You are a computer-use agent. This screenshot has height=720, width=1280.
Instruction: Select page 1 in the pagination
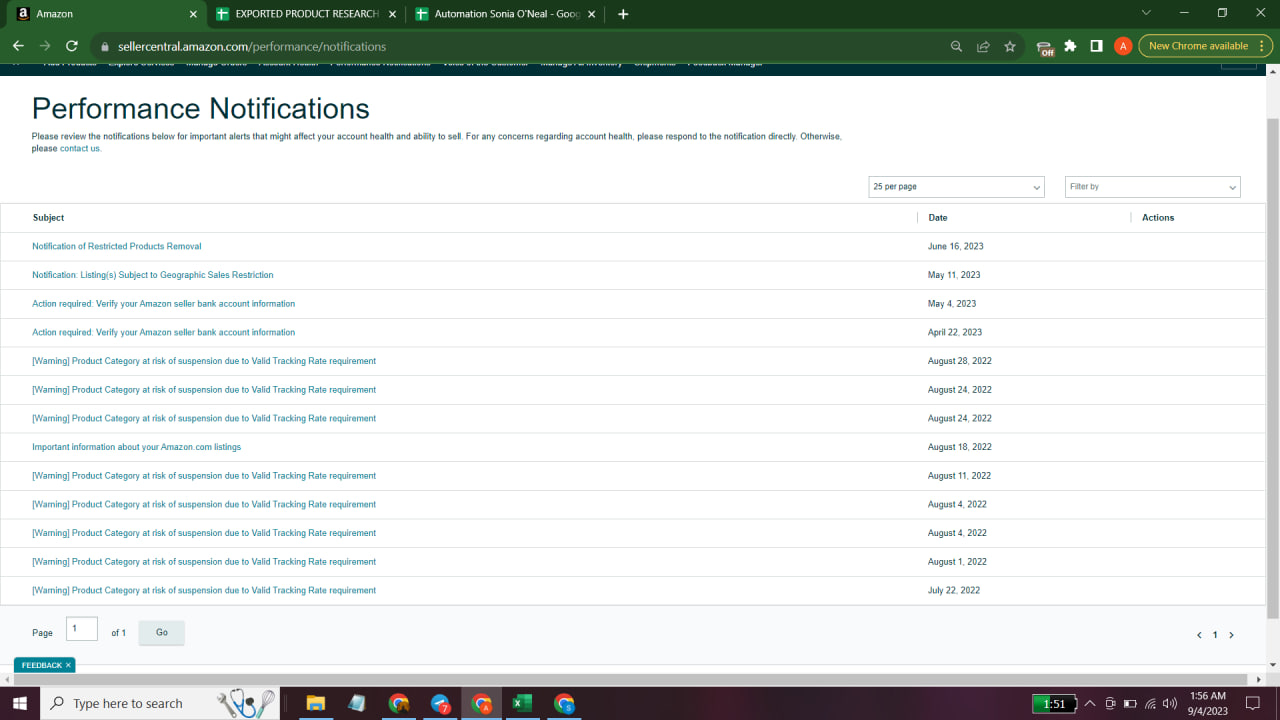tap(1215, 635)
